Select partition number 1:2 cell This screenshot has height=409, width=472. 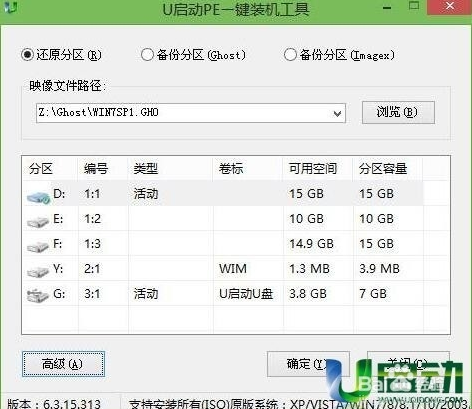(x=92, y=219)
